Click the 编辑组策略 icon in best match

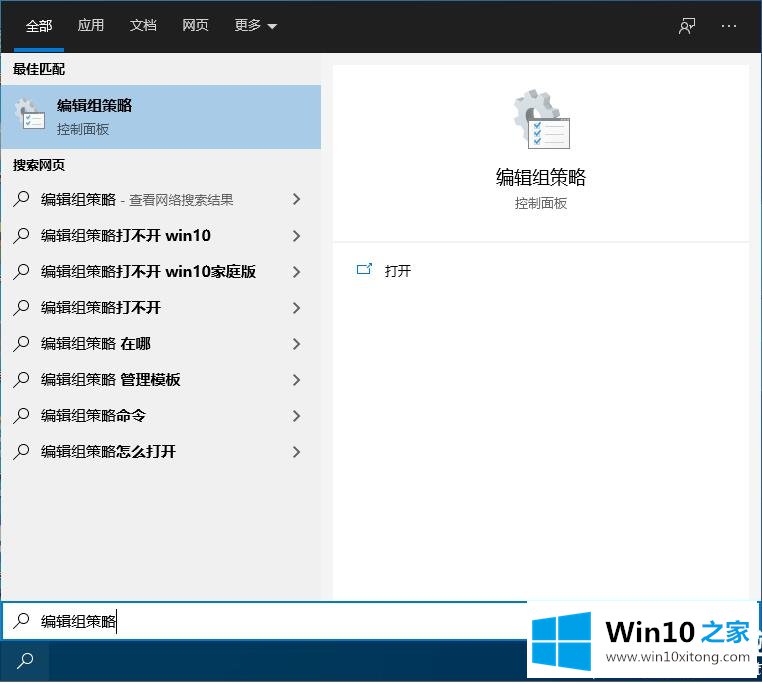(30, 116)
